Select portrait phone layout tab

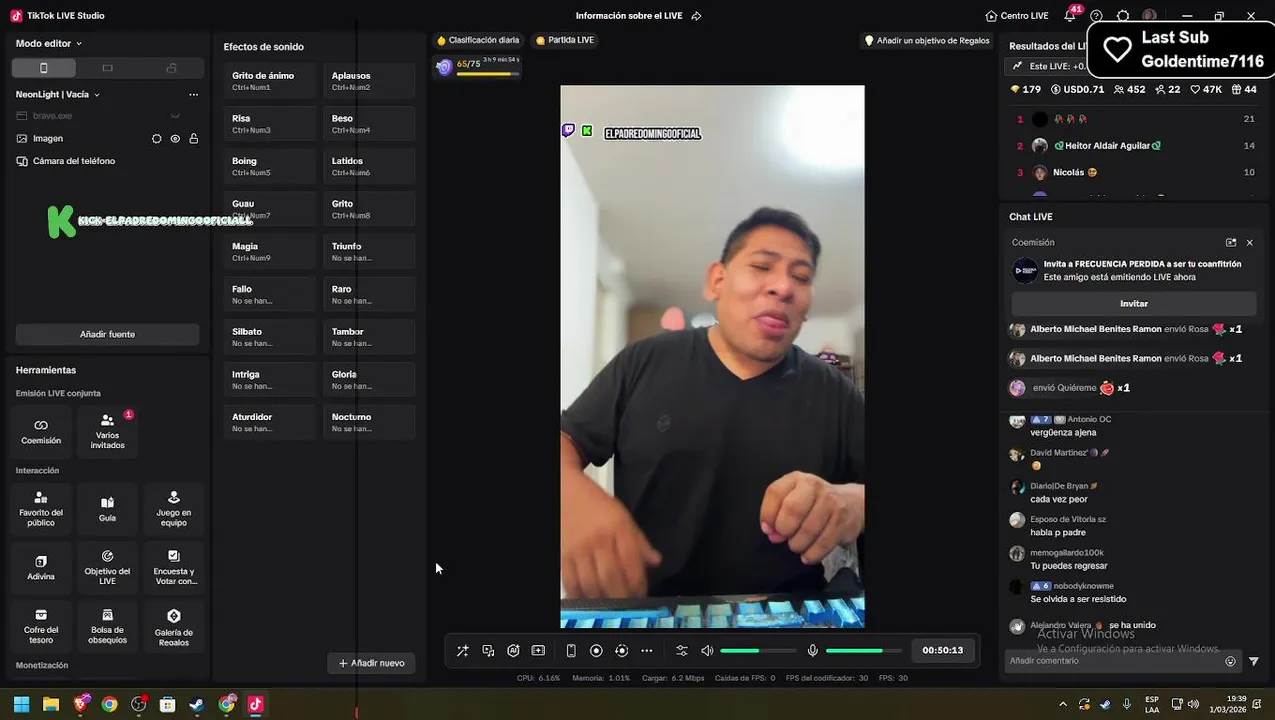(x=43, y=68)
